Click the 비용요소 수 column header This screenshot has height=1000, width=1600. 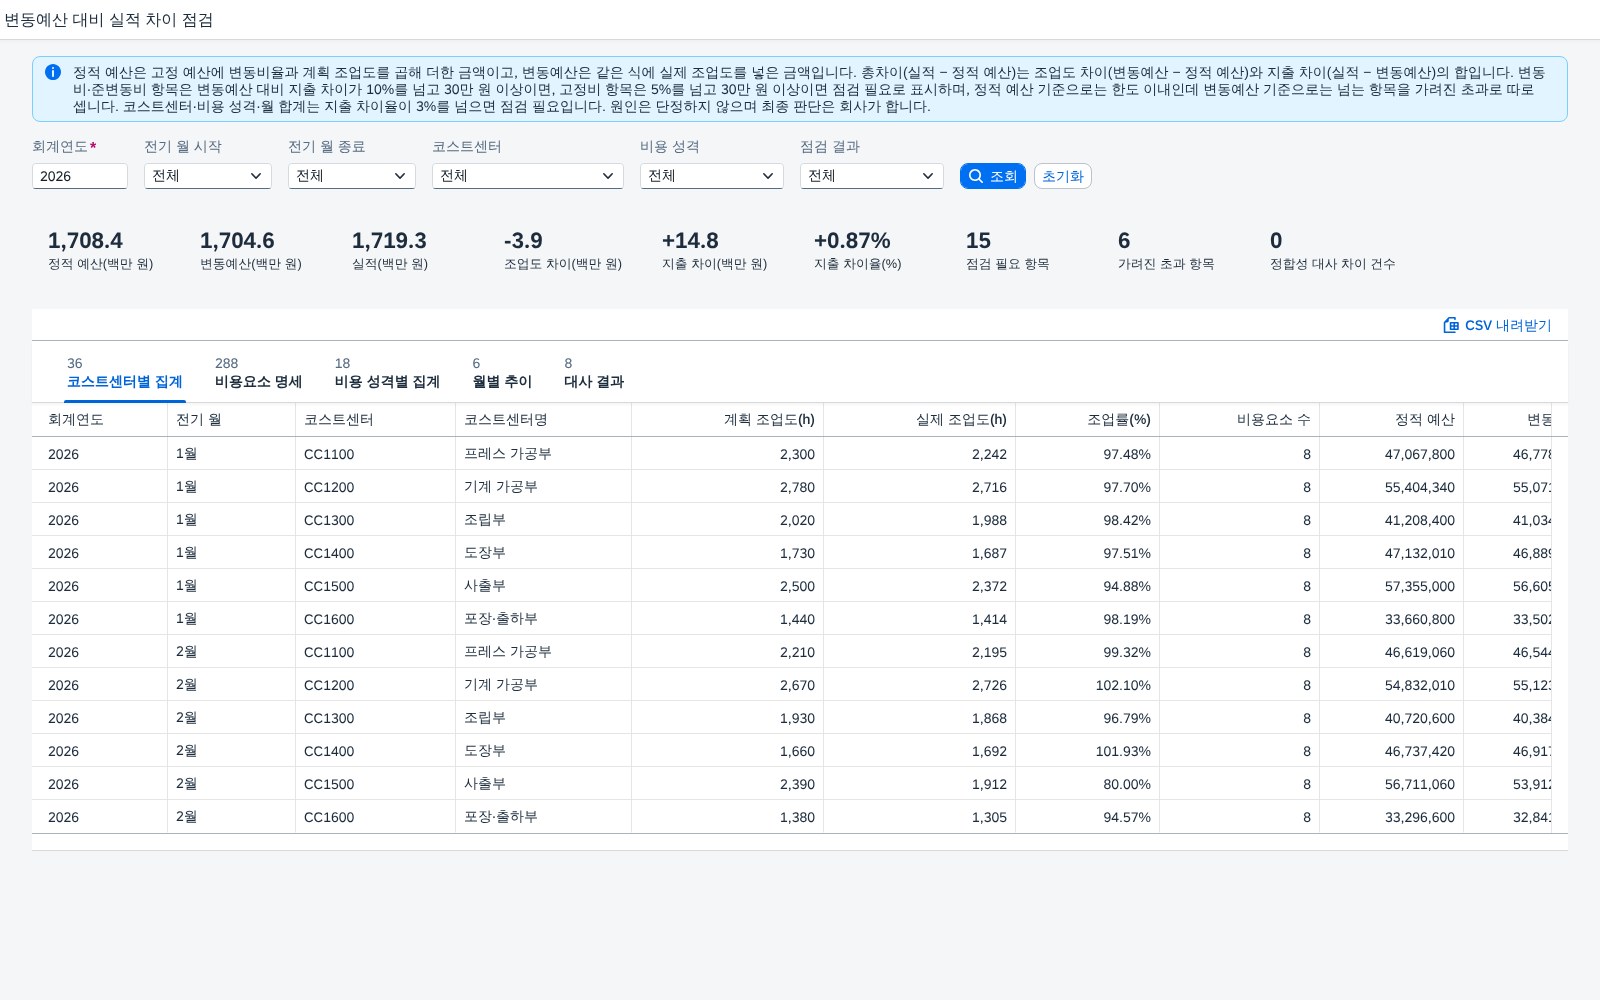tap(1240, 420)
